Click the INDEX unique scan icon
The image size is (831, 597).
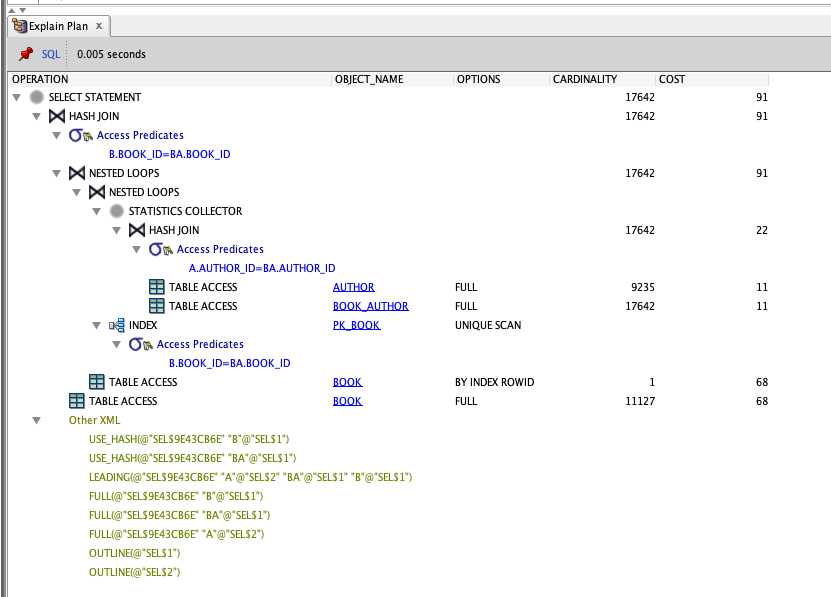pos(116,326)
